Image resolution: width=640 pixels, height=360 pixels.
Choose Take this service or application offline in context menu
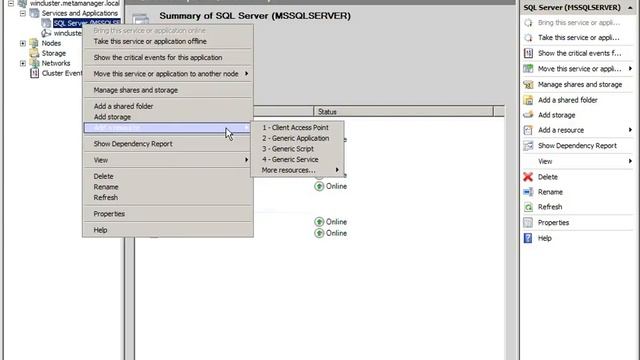pyautogui.click(x=167, y=41)
